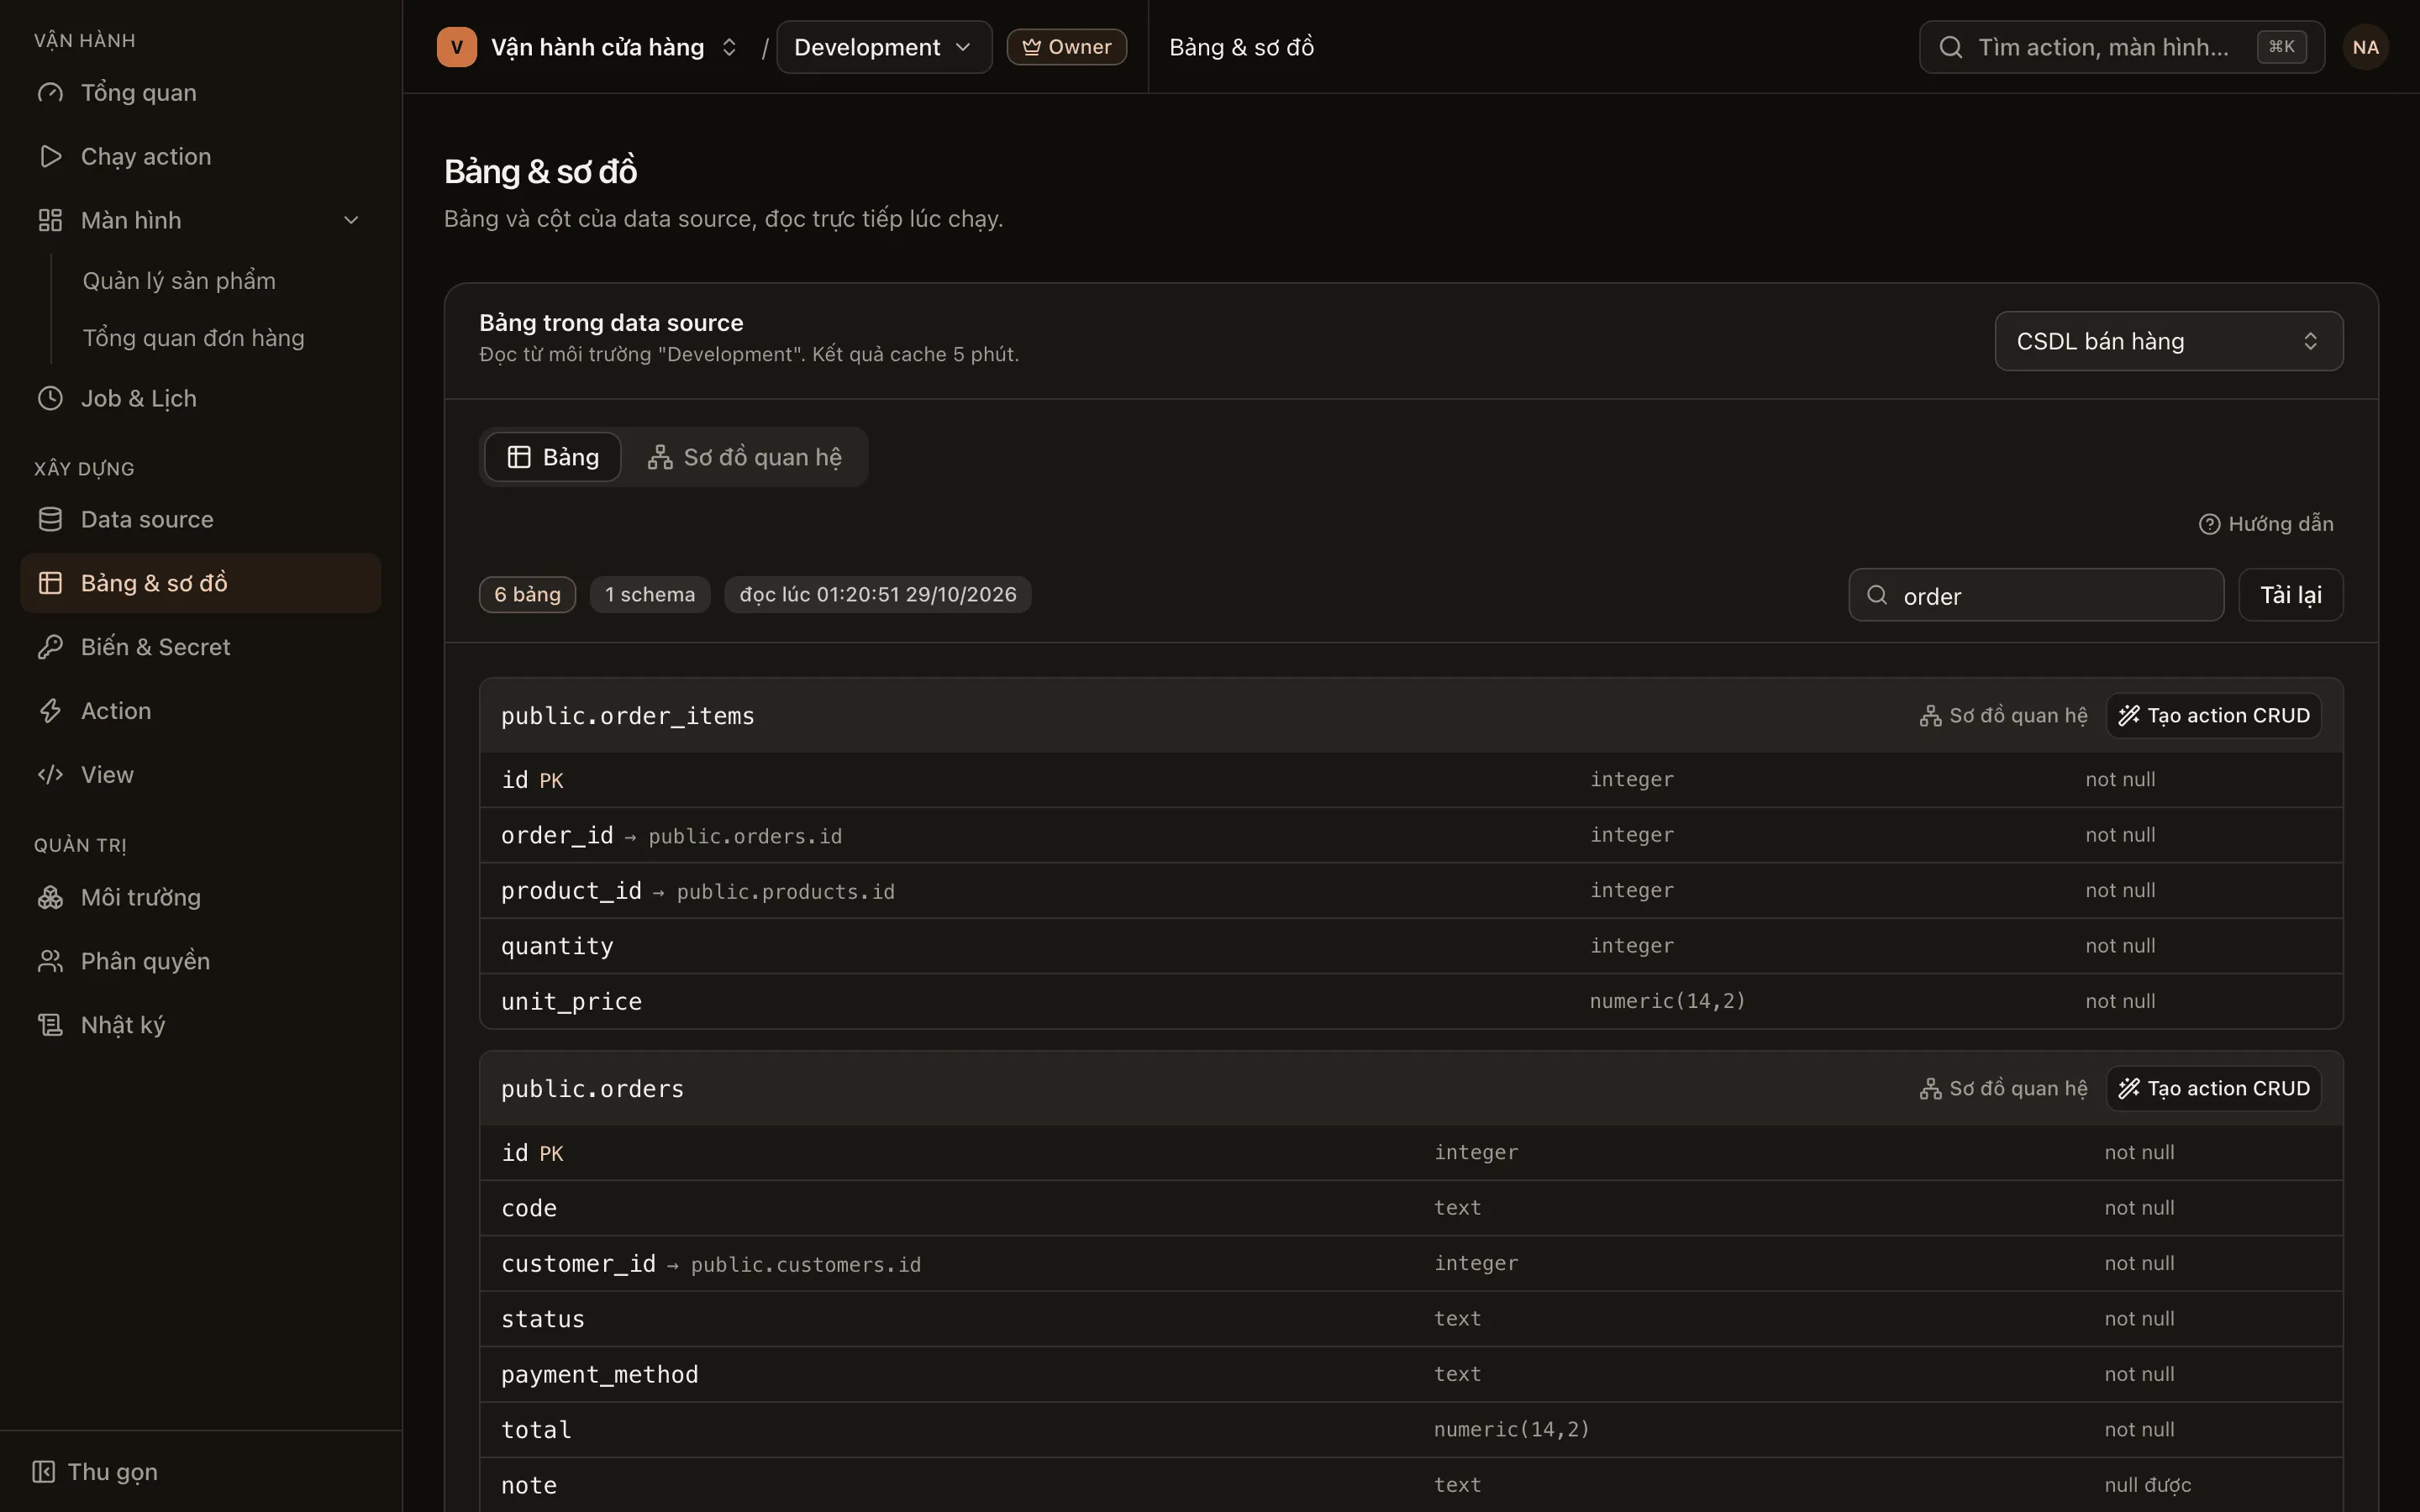Focus the table search field containing order
Image resolution: width=2420 pixels, height=1512 pixels.
click(2036, 595)
